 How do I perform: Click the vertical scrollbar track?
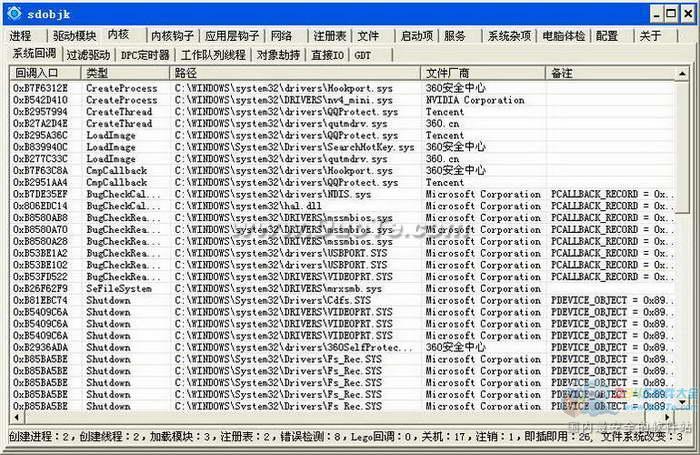click(x=683, y=300)
